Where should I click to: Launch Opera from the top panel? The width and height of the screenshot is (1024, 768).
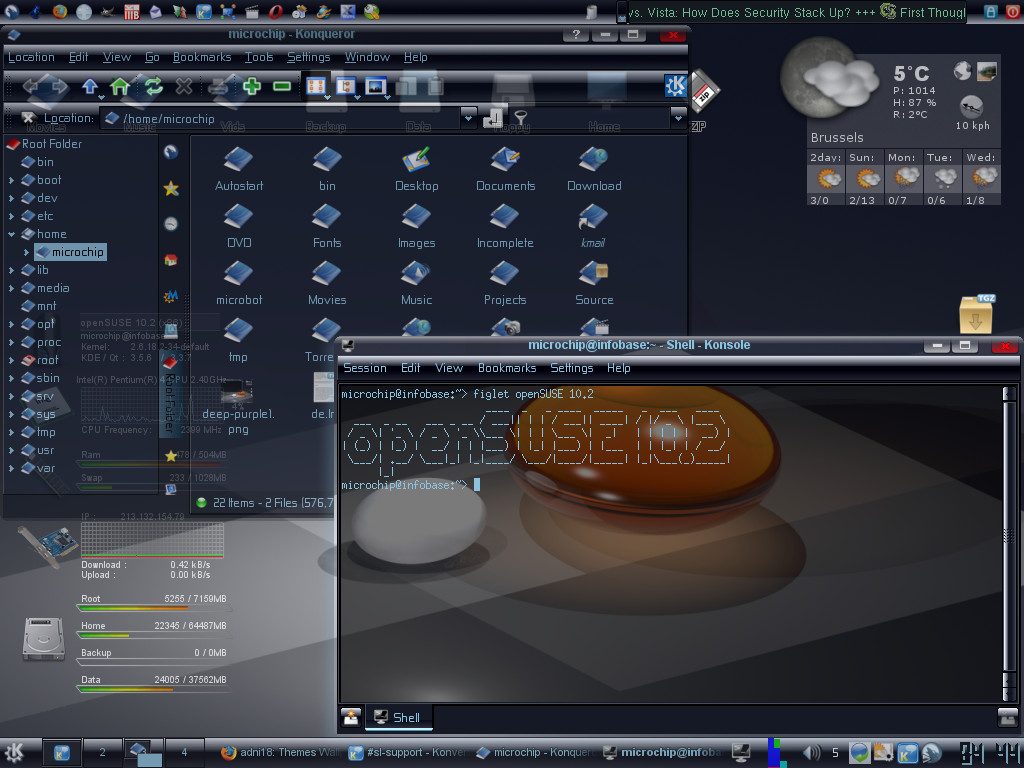[x=276, y=10]
